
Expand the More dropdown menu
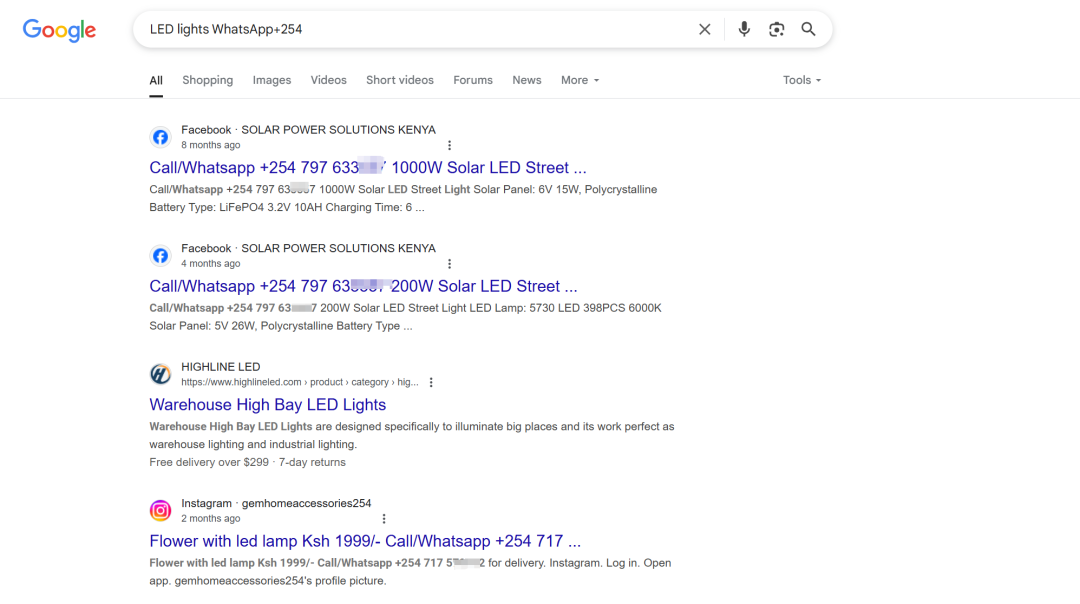tap(580, 81)
